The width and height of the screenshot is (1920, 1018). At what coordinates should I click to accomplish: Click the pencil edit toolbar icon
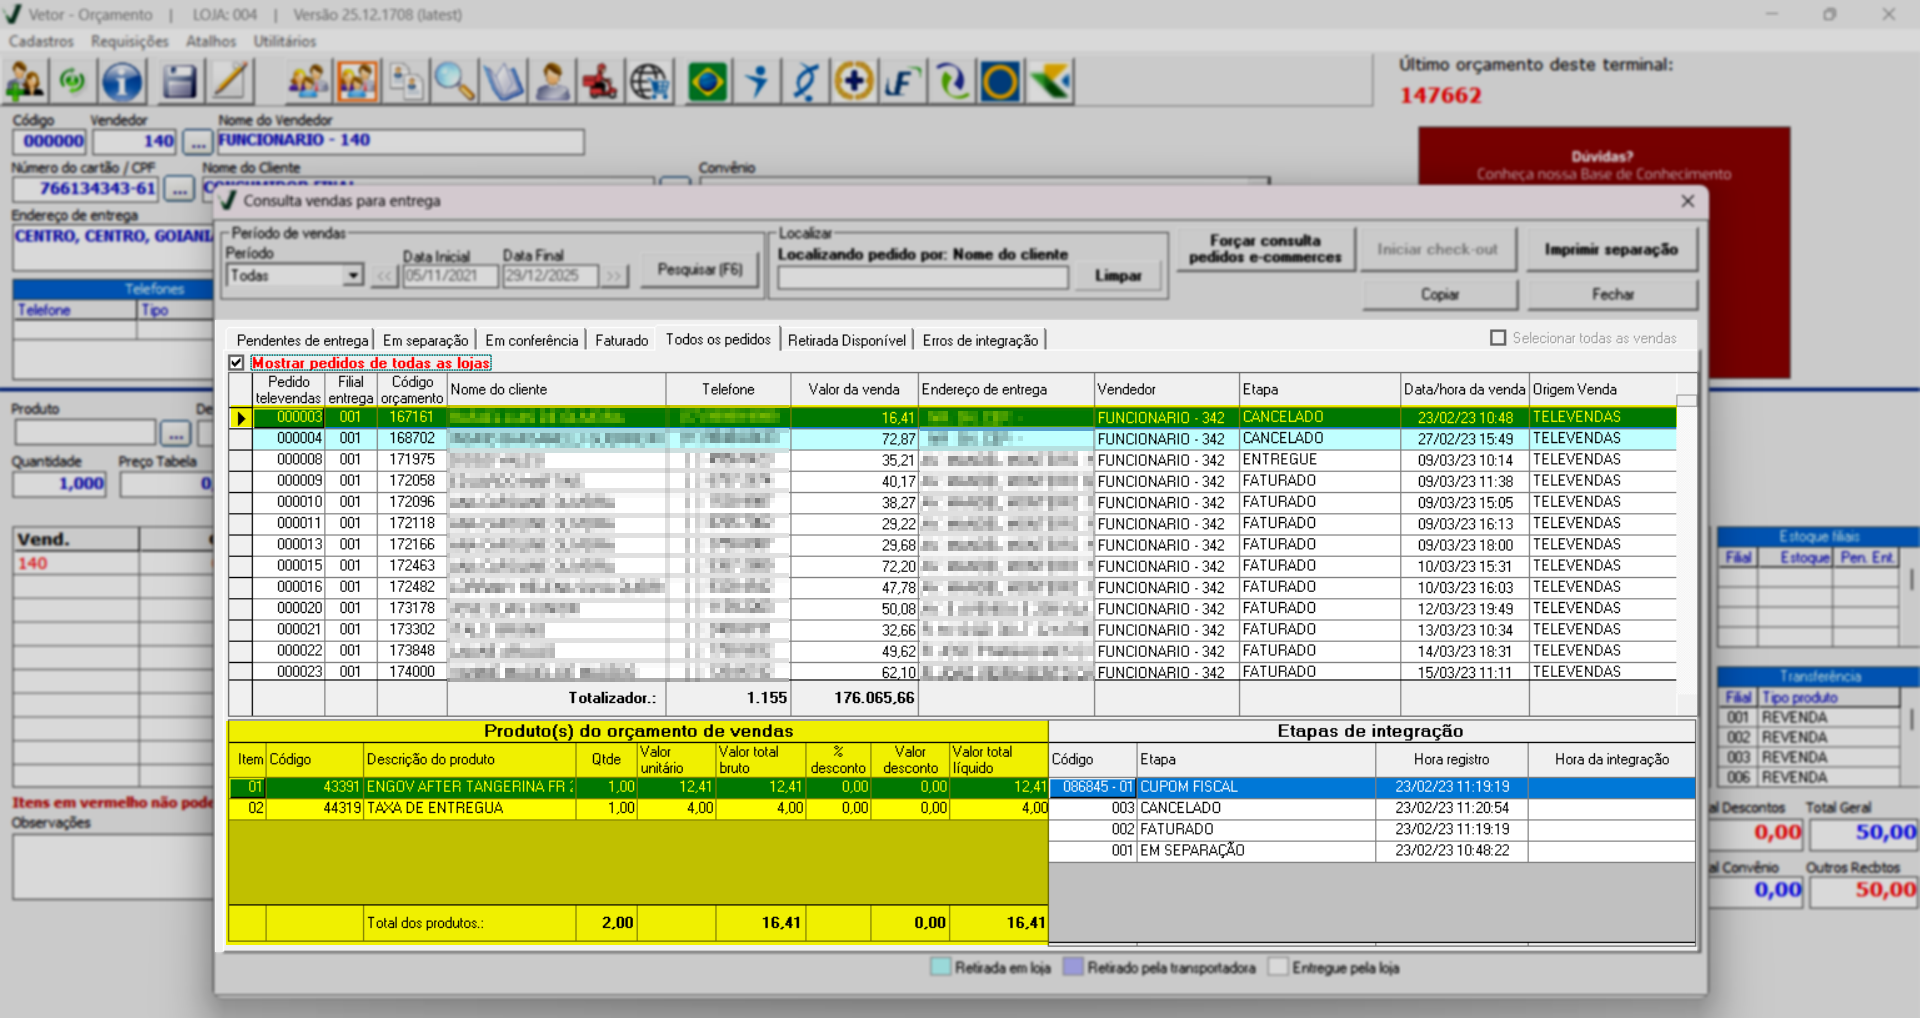(230, 82)
